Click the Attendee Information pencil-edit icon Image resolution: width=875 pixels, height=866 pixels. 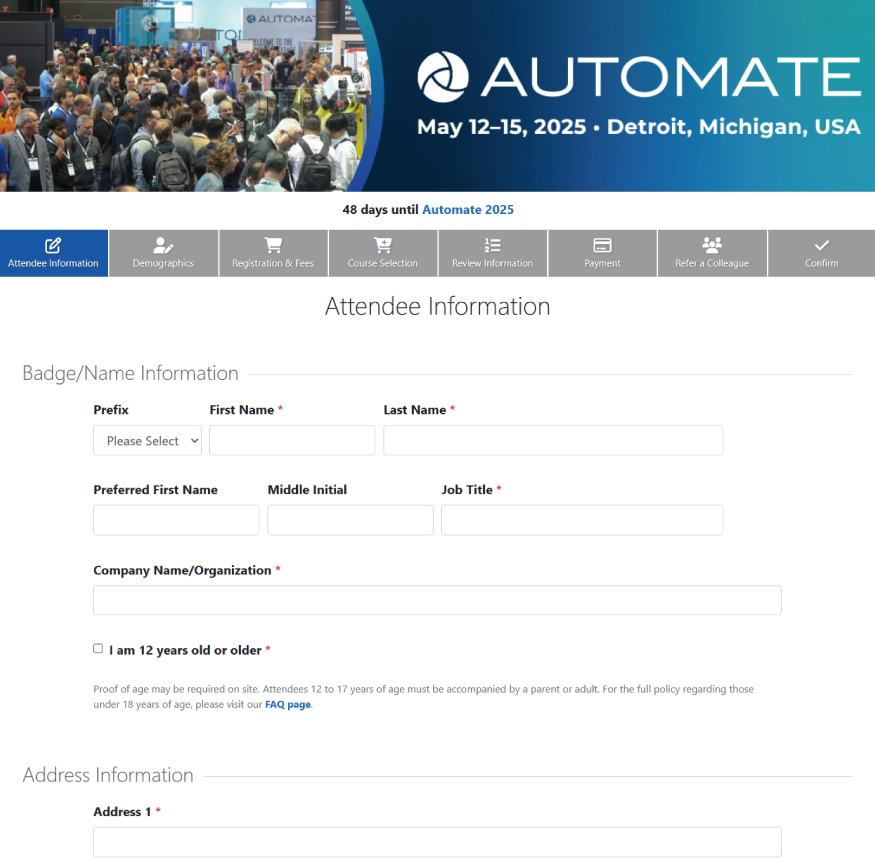53,245
